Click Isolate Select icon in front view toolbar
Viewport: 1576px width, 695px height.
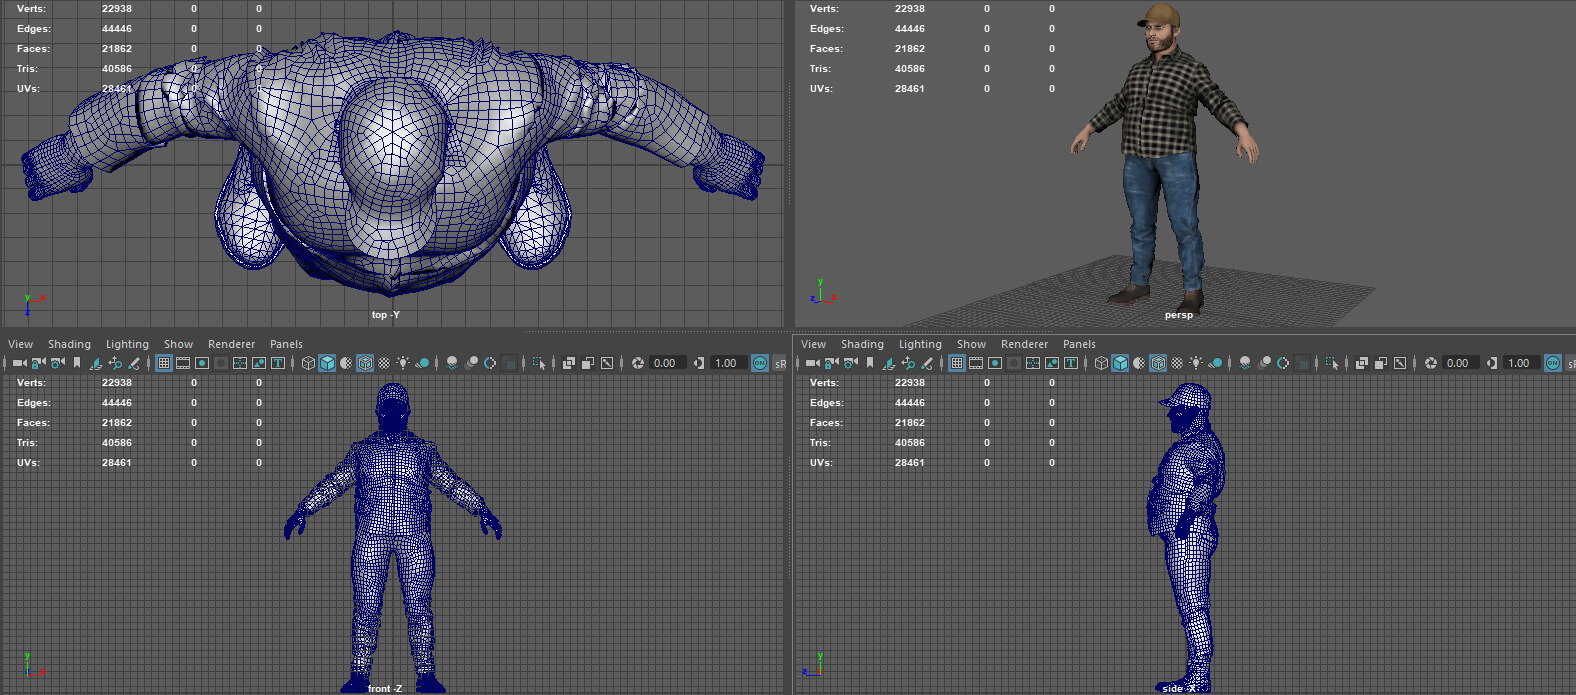540,363
